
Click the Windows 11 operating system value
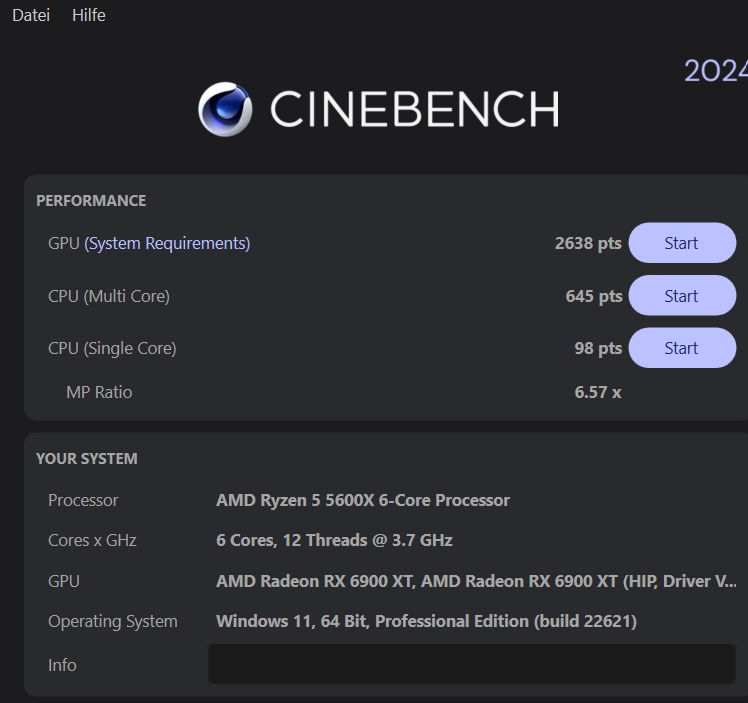426,621
